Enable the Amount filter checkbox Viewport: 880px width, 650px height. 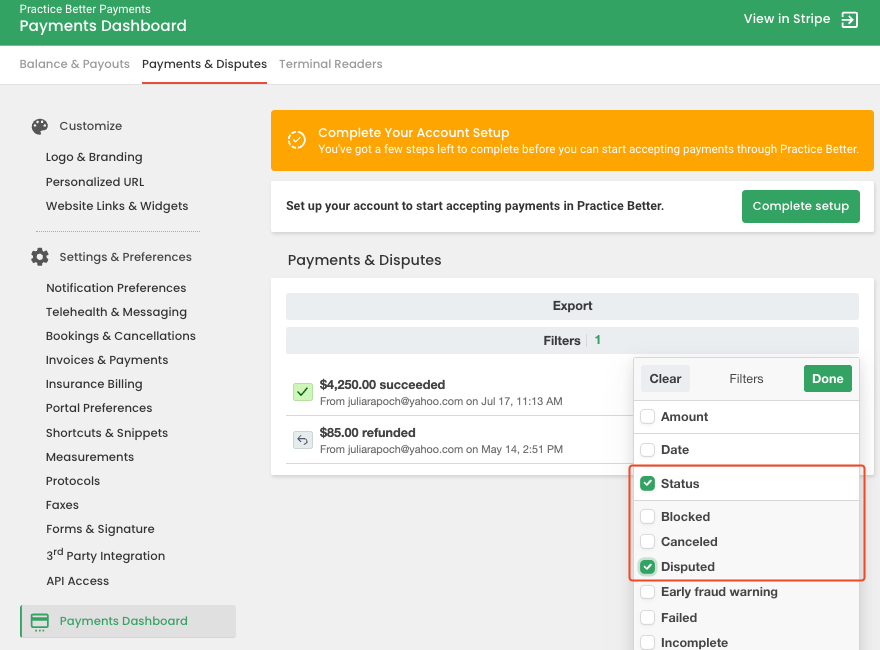coord(648,416)
